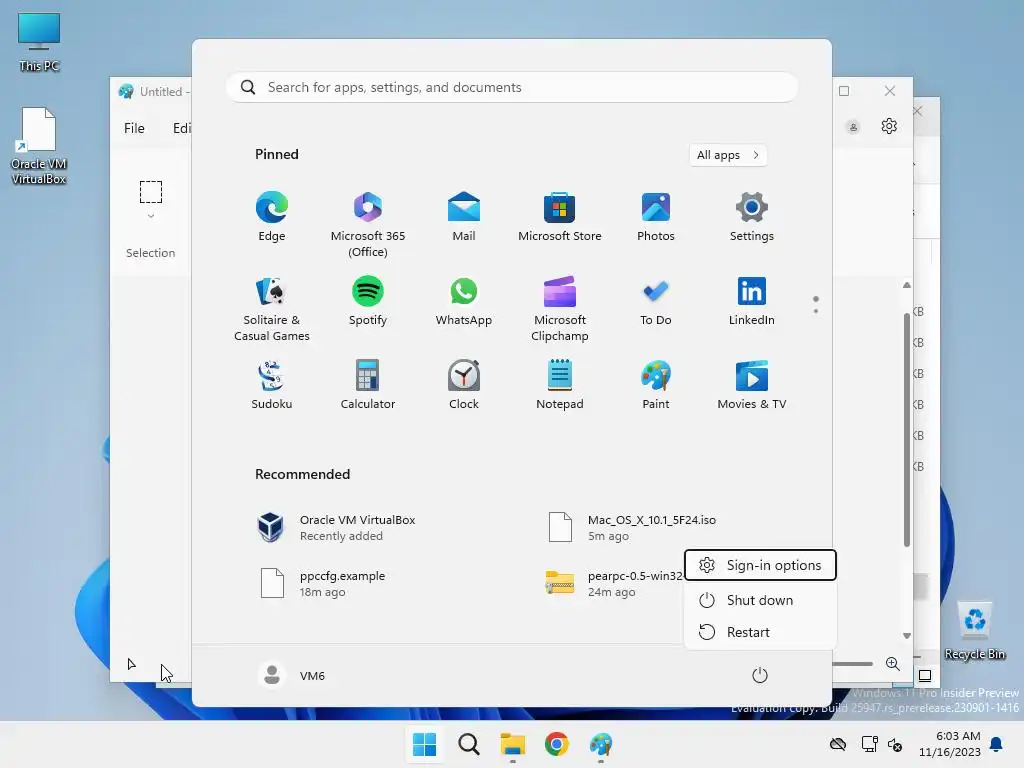The width and height of the screenshot is (1024, 768).
Task: Switch to Paint on taskbar
Action: [x=601, y=744]
